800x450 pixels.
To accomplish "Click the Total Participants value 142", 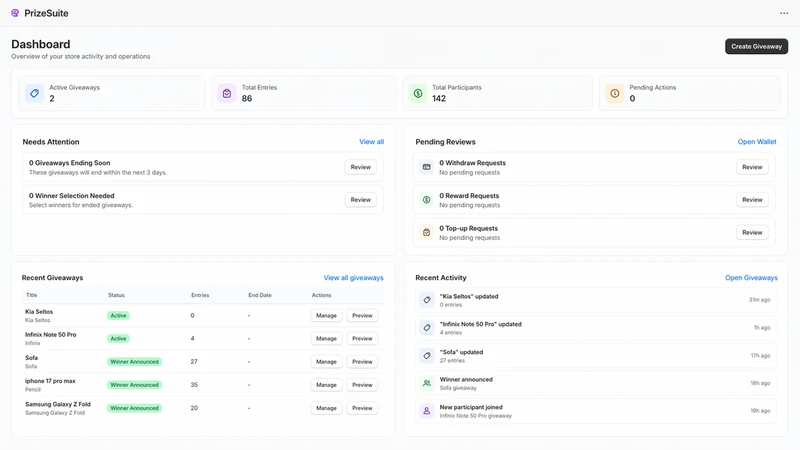I will (x=439, y=98).
